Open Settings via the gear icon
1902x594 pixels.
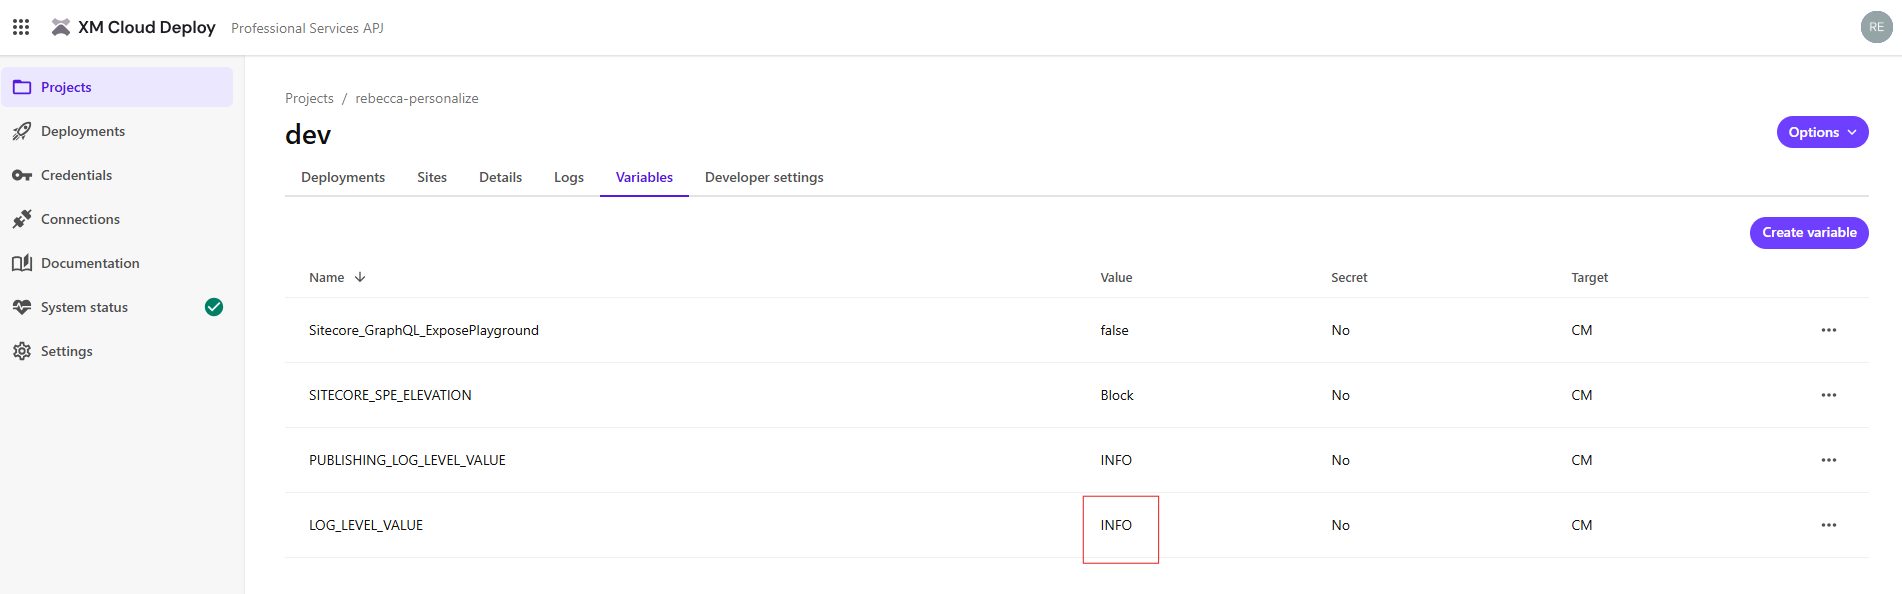pos(22,351)
